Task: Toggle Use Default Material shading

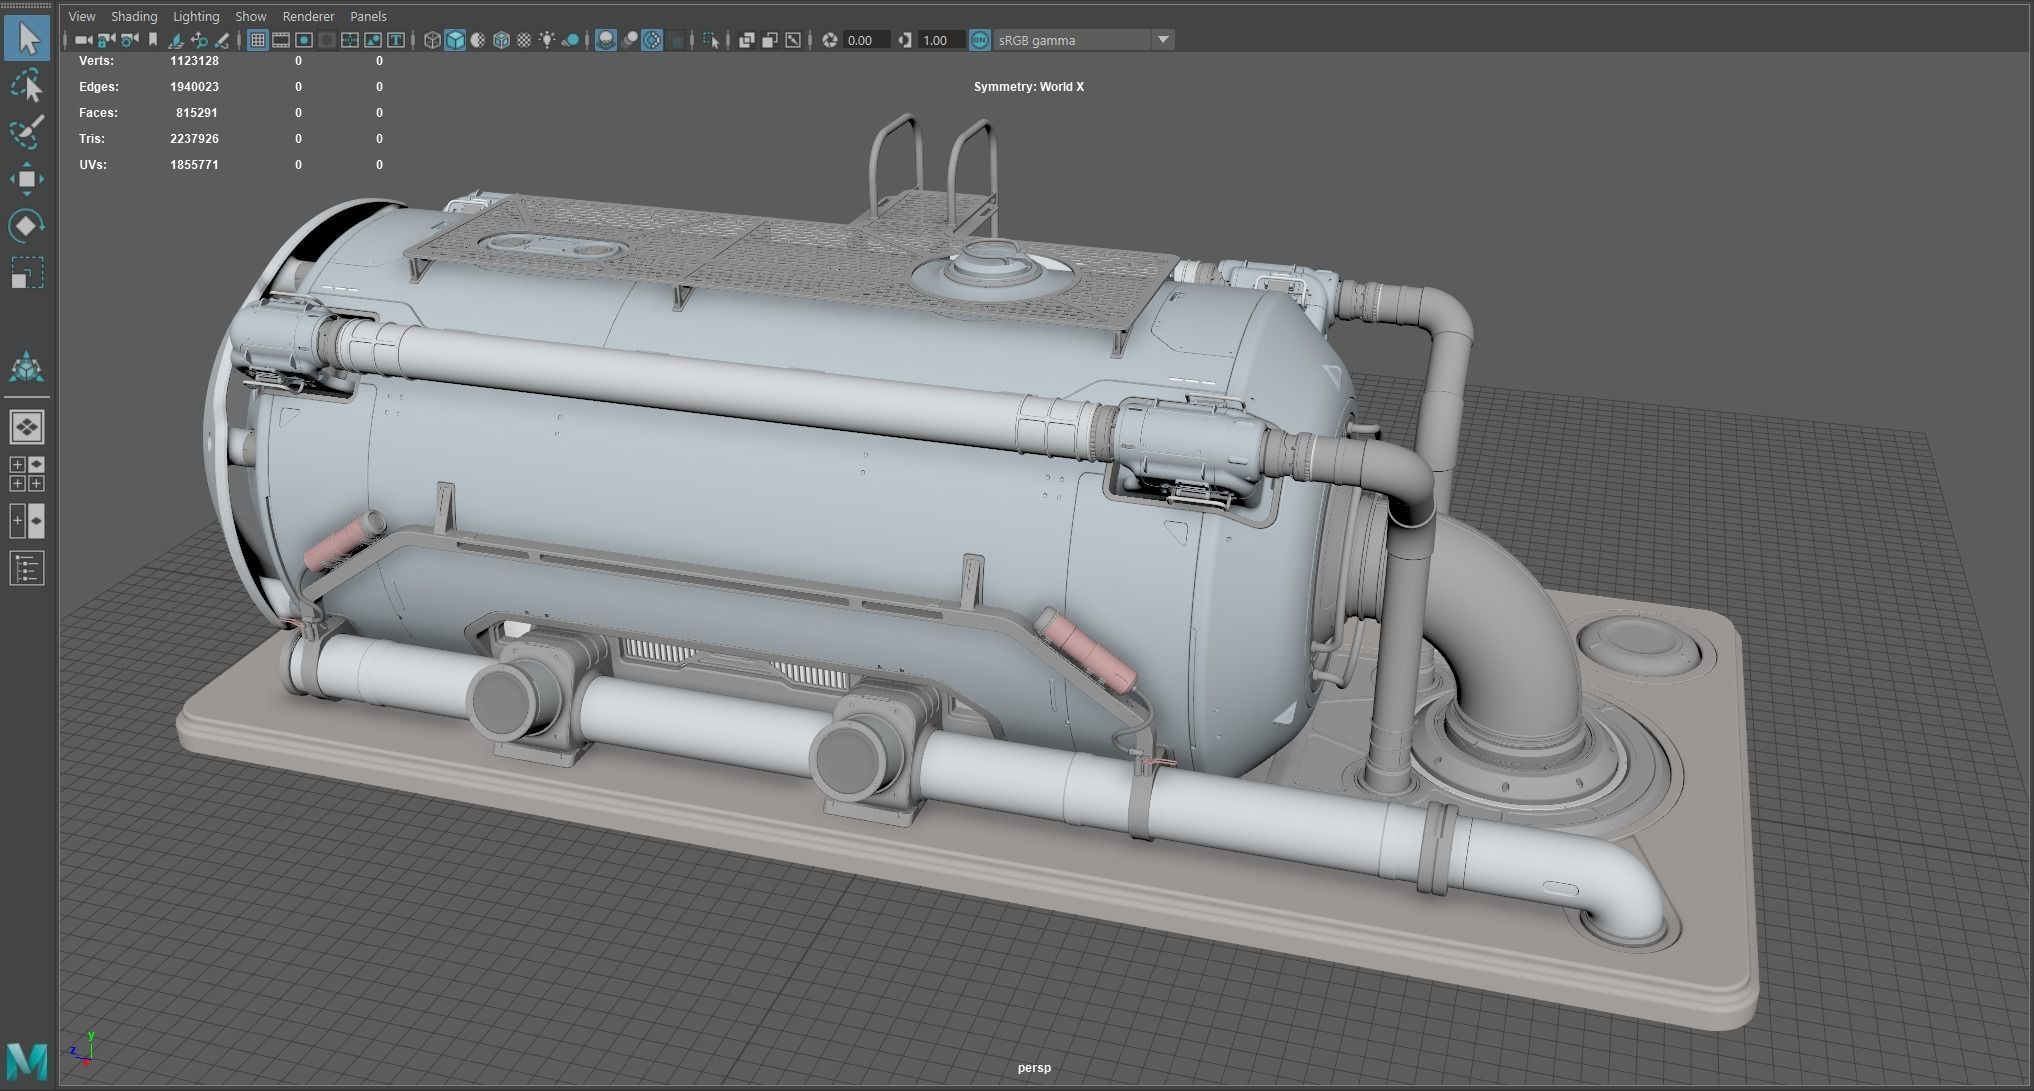Action: (x=478, y=40)
